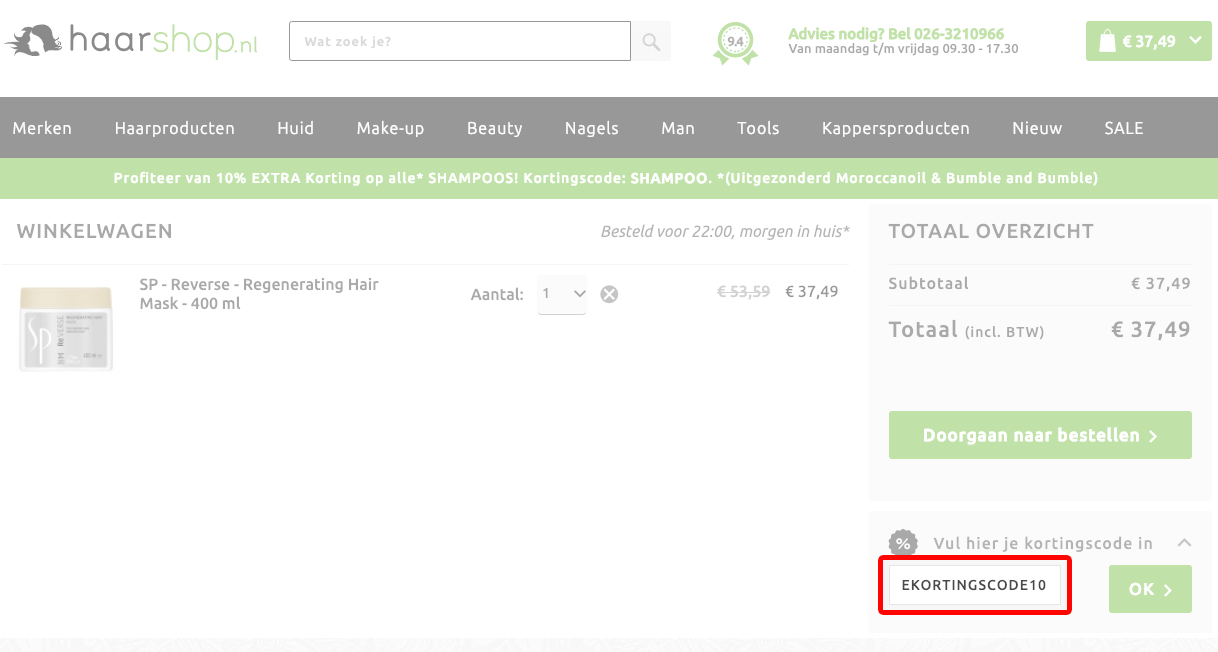This screenshot has height=652, width=1218.
Task: Click the TOTAAL OVERZICHT heading
Action: (x=991, y=231)
